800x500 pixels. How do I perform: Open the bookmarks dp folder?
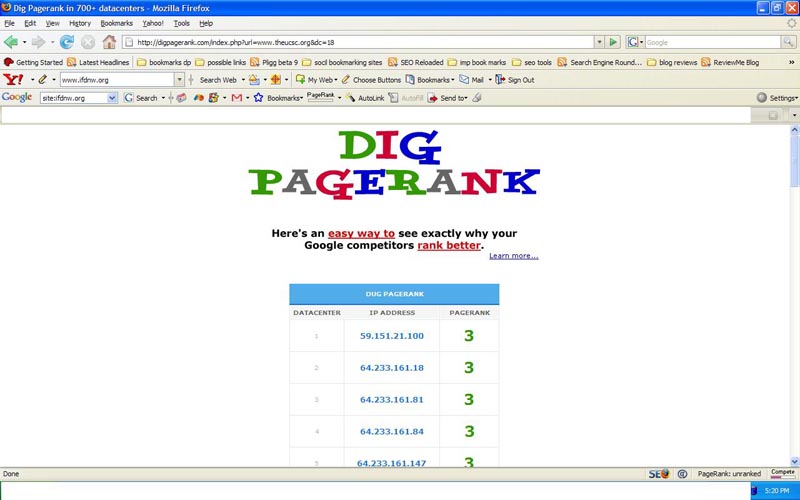tap(164, 62)
